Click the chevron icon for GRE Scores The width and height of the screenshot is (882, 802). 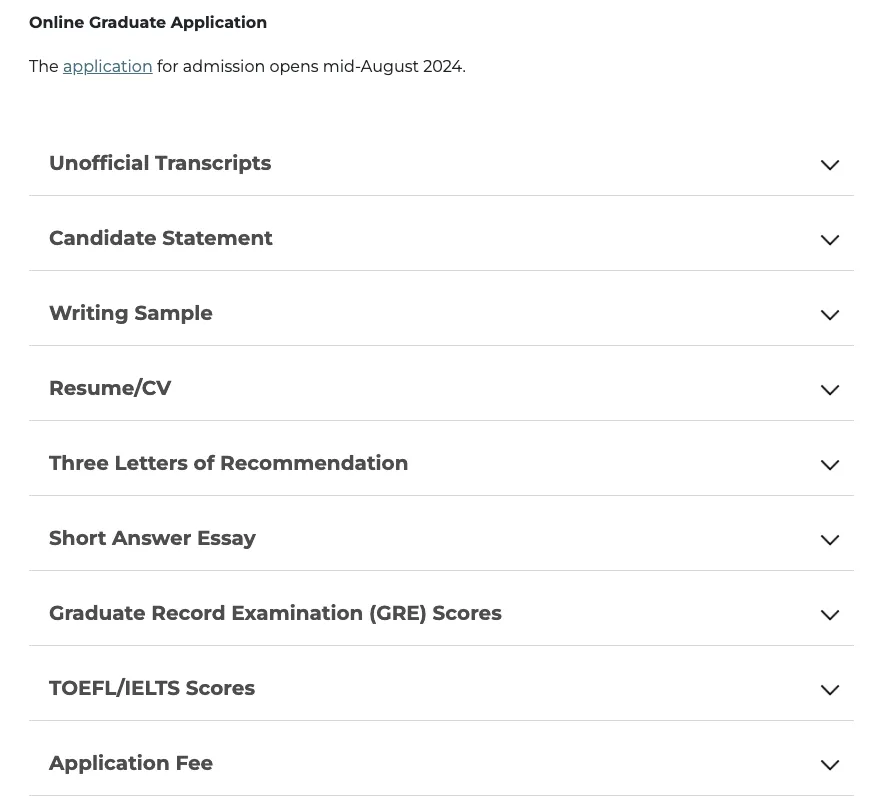tap(830, 615)
